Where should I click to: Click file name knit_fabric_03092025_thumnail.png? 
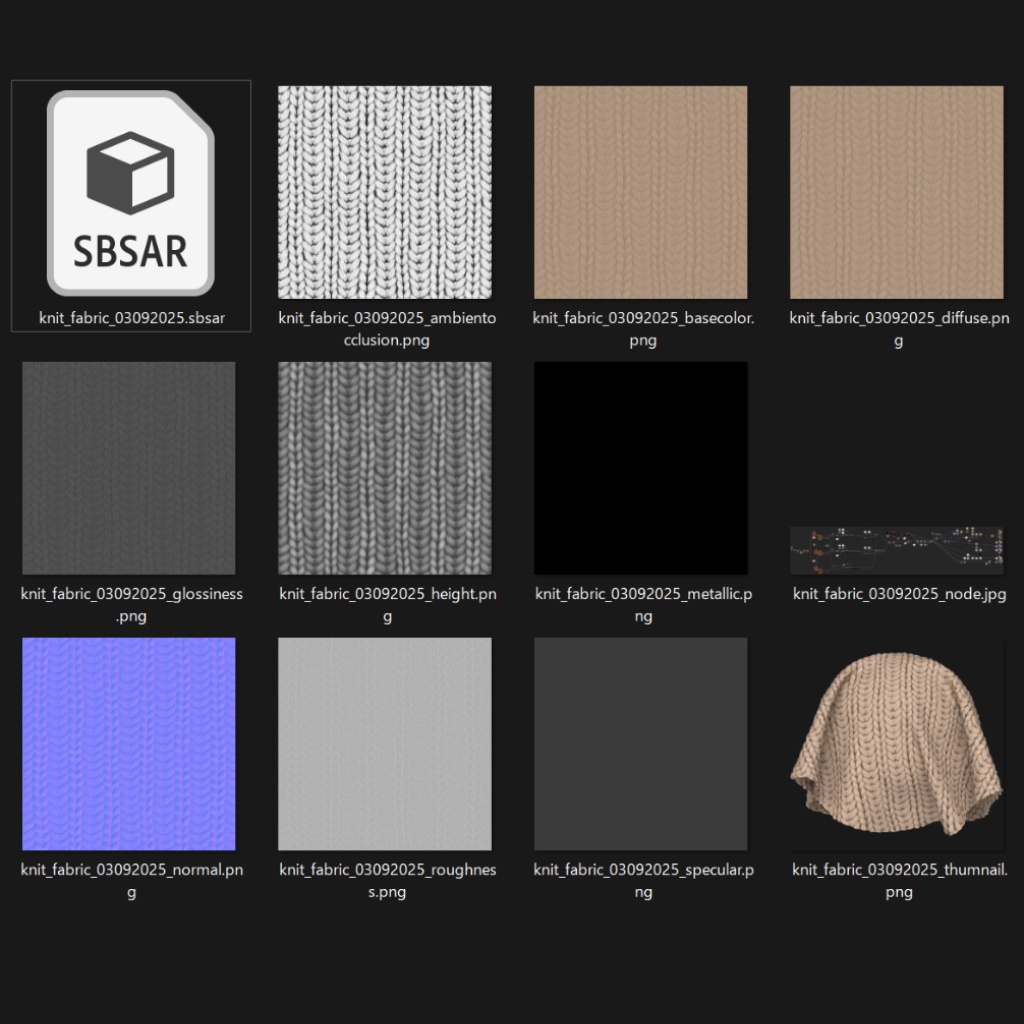pyautogui.click(x=899, y=881)
